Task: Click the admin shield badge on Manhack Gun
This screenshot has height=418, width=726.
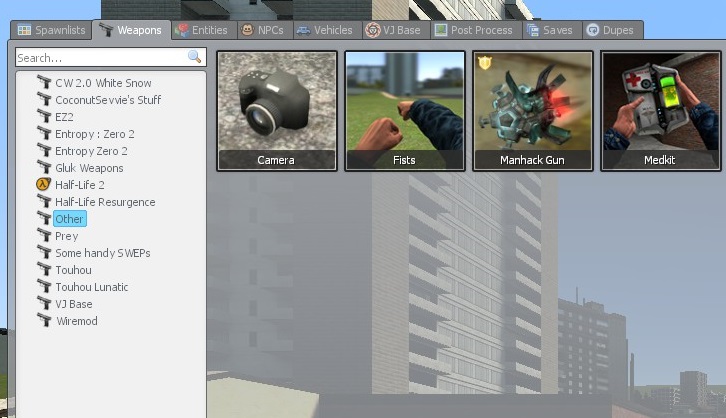Action: click(485, 62)
